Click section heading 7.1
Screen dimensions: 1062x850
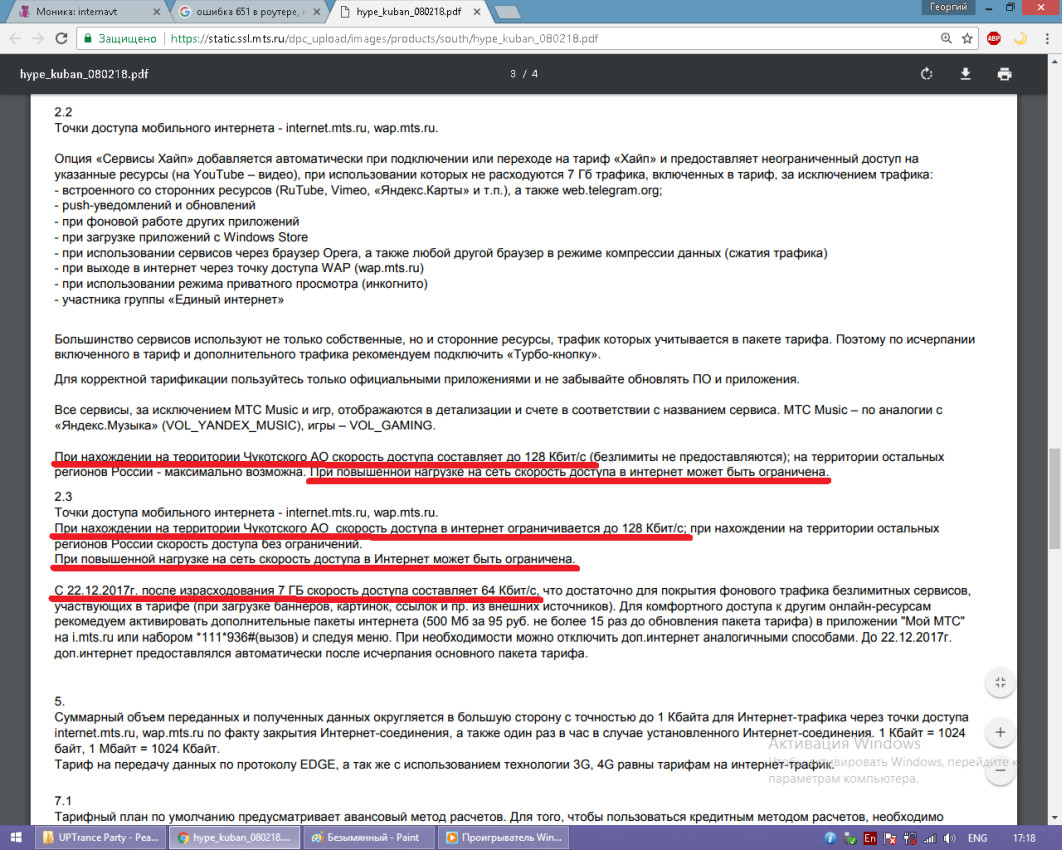tap(63, 801)
